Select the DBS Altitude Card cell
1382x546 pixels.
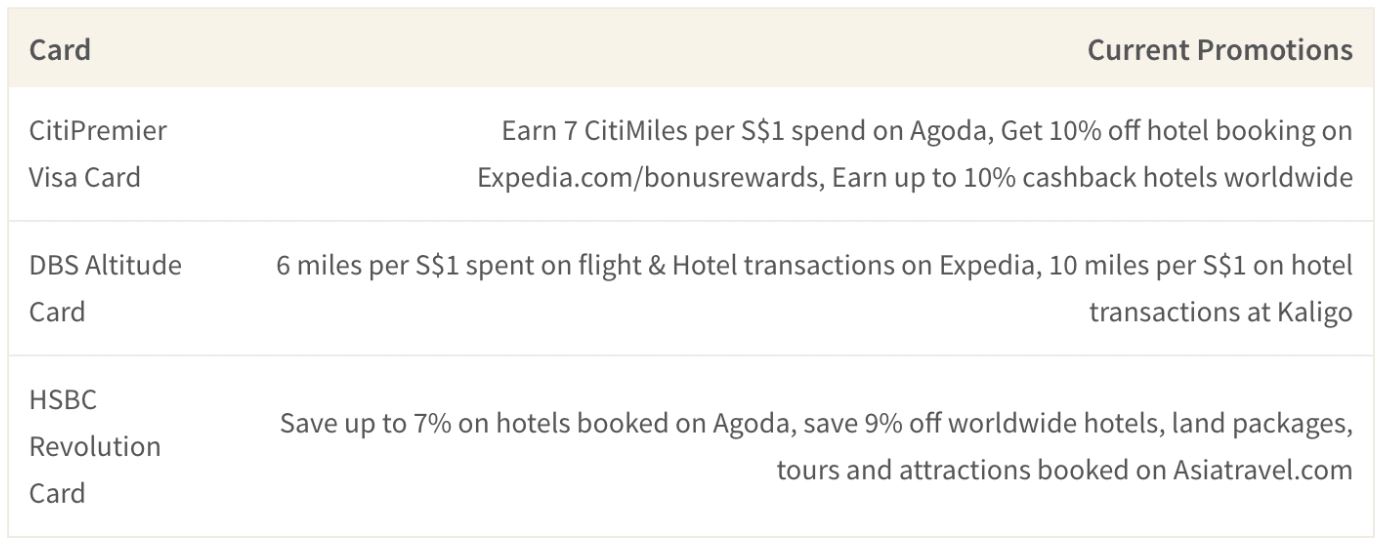pyautogui.click(x=106, y=289)
